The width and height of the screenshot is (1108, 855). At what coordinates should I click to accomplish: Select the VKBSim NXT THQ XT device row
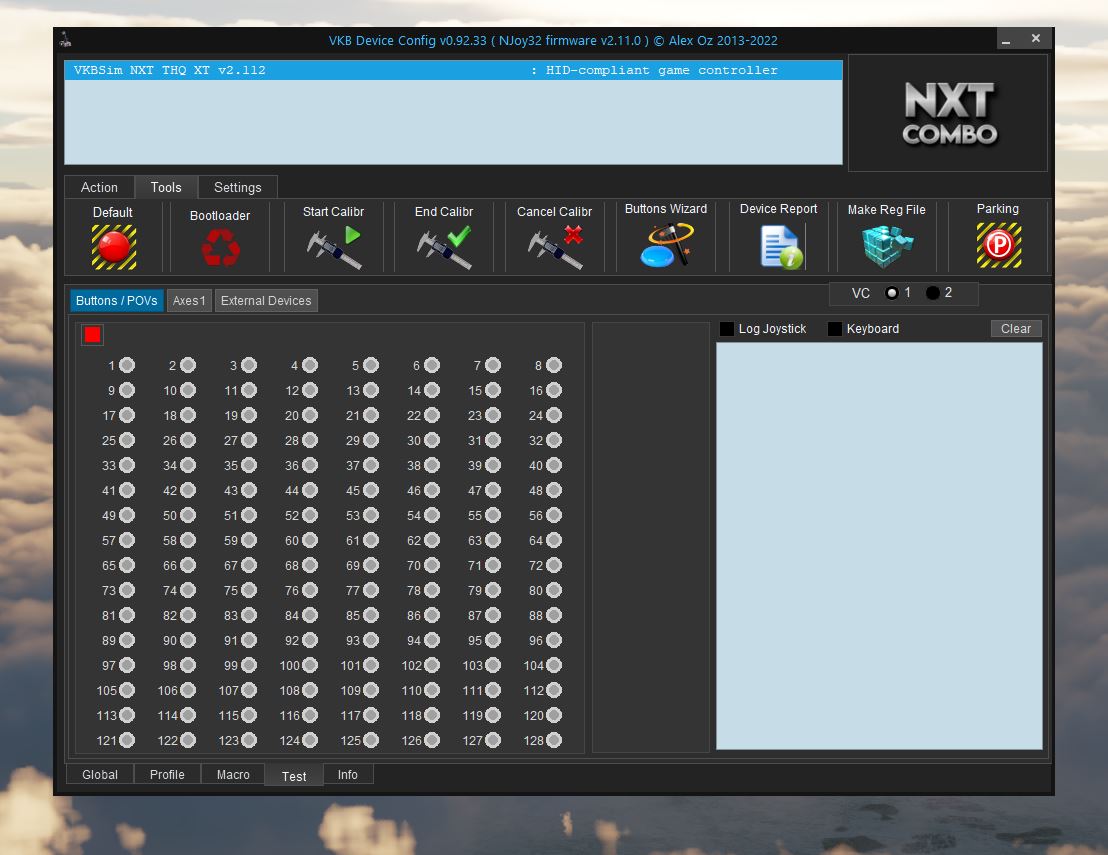pyautogui.click(x=453, y=70)
